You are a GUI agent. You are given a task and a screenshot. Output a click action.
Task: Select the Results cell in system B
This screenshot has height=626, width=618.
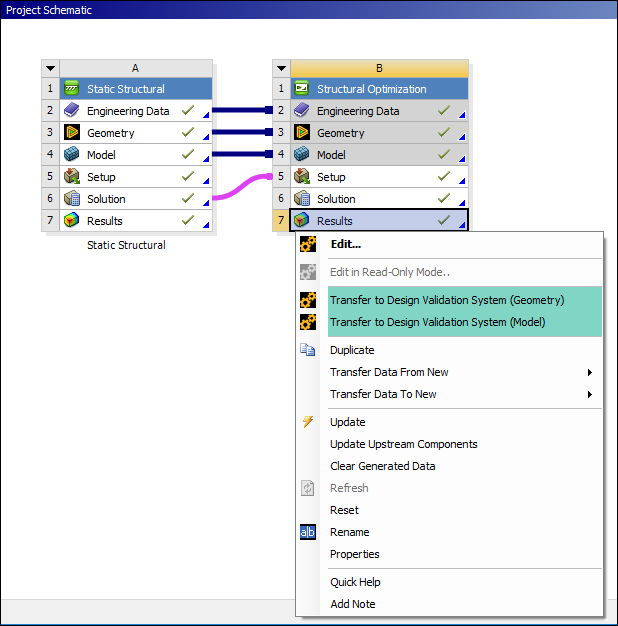[x=379, y=220]
